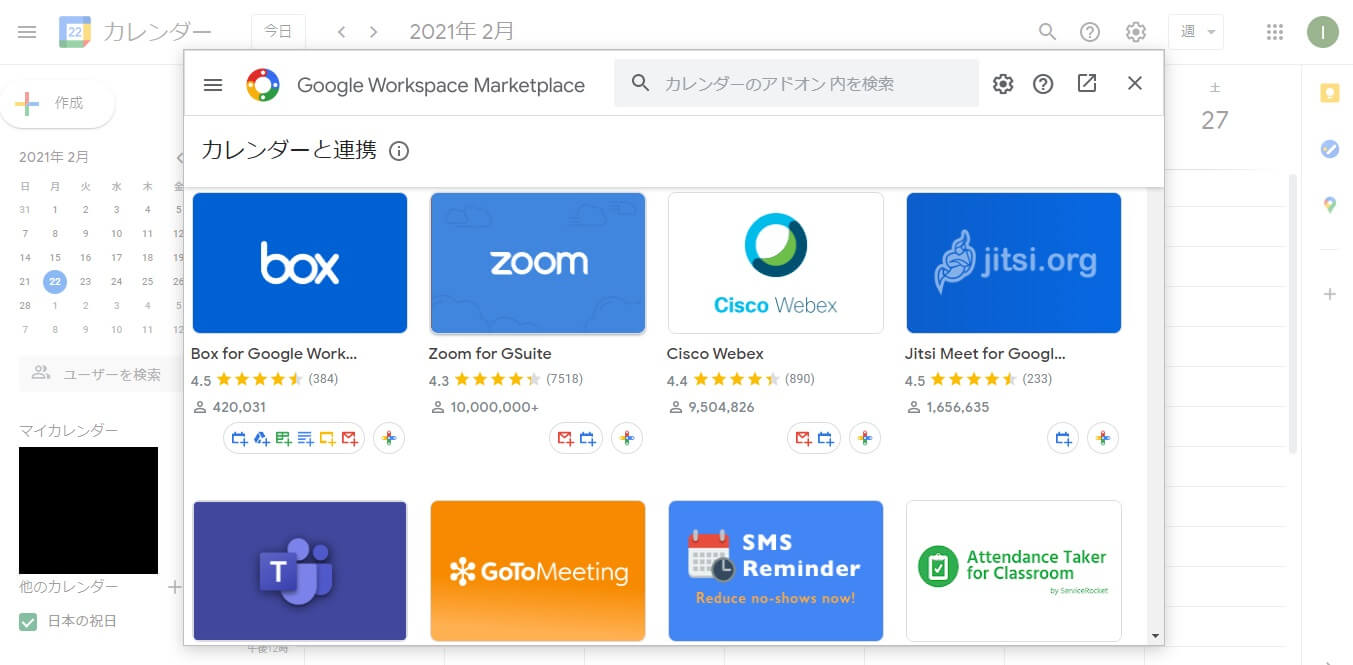
Task: Click the 今日 button
Action: (x=278, y=32)
